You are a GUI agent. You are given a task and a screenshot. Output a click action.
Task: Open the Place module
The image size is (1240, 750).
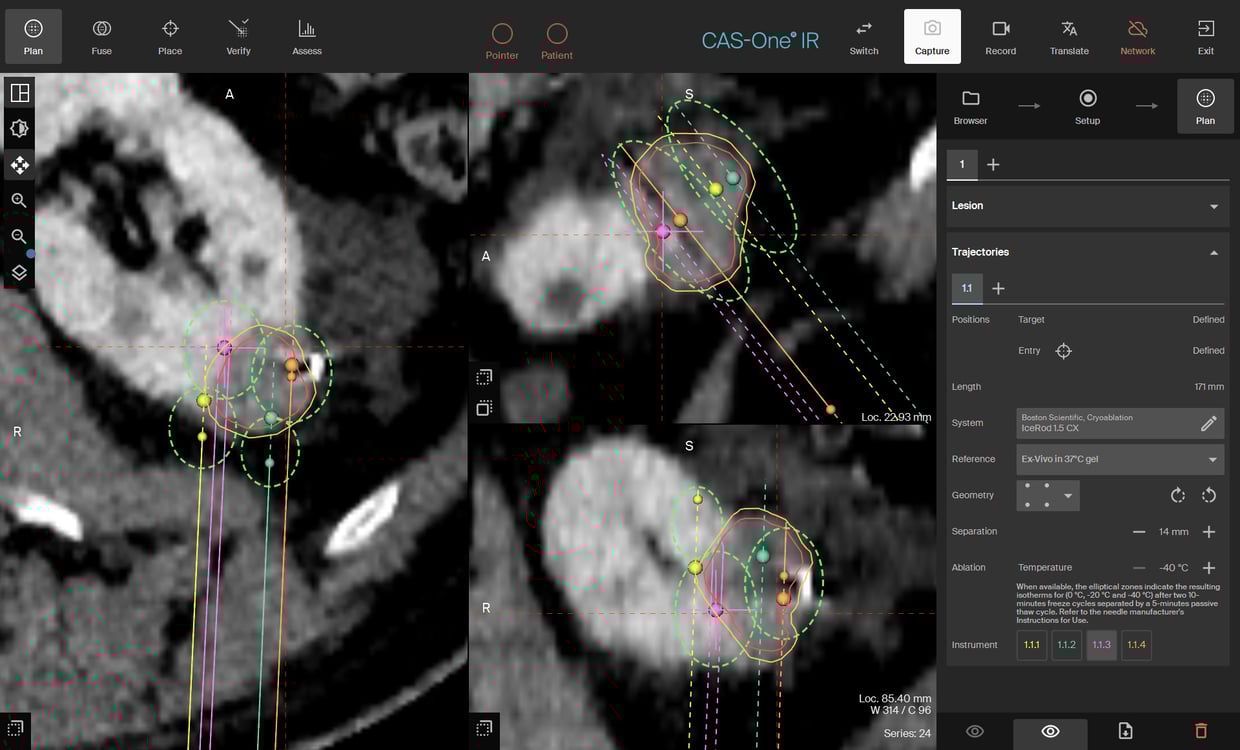[170, 37]
